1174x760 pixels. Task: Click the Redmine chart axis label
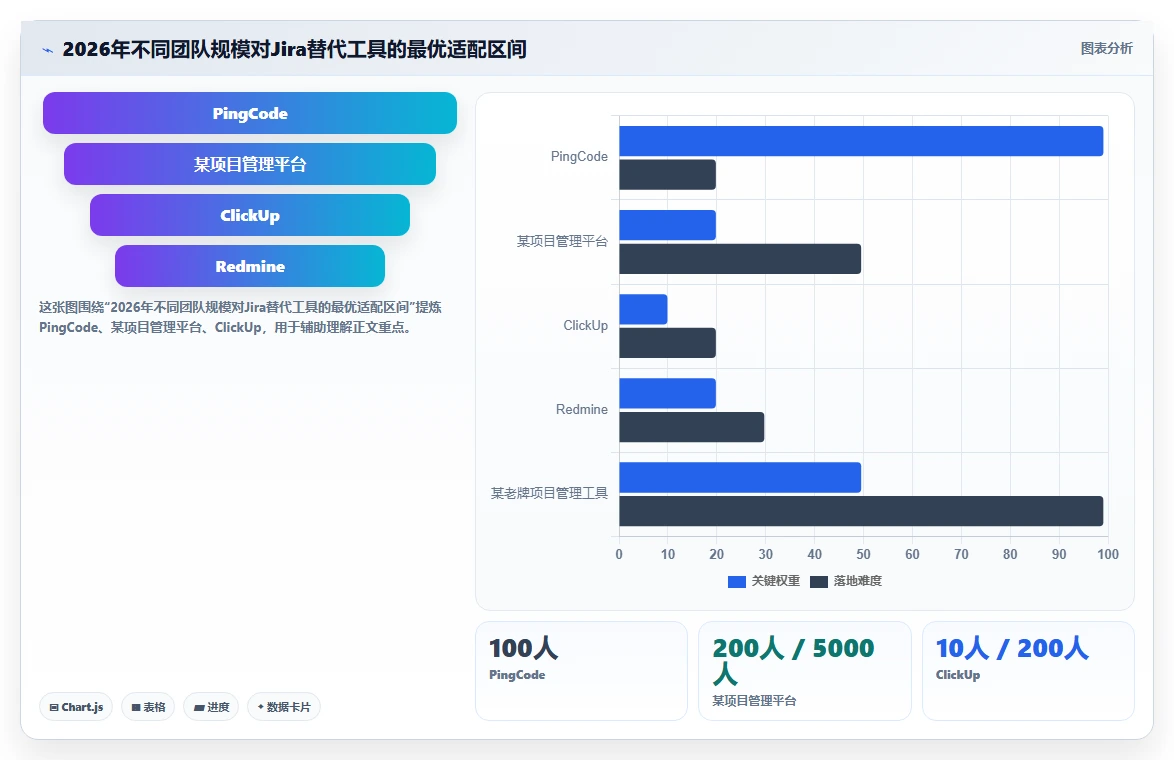click(x=582, y=410)
